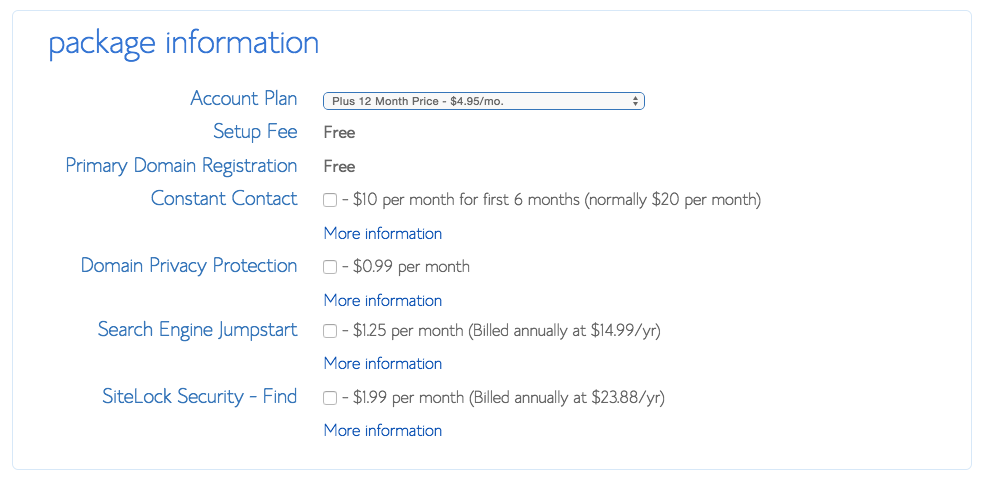
Task: Click Free value beside Primary Domain Registration
Action: [339, 166]
